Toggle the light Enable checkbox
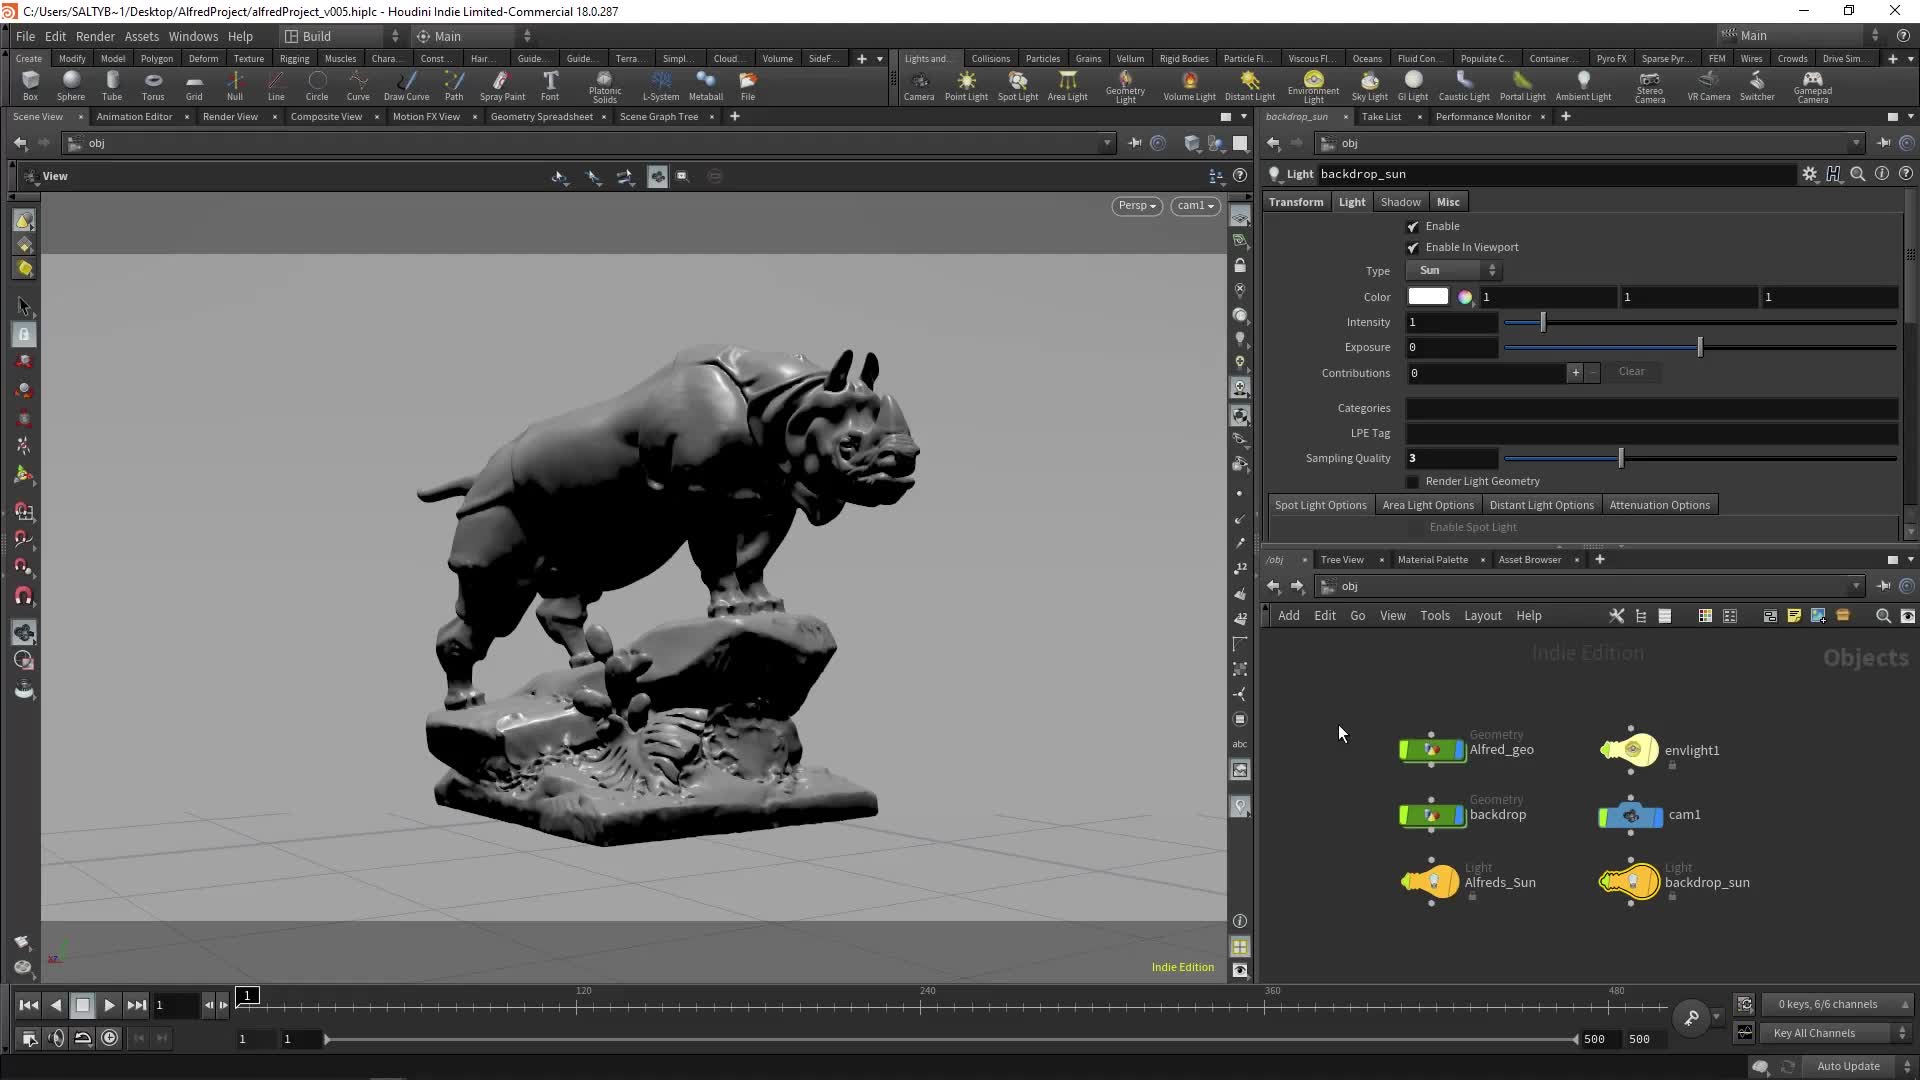The height and width of the screenshot is (1080, 1920). pyautogui.click(x=1413, y=227)
